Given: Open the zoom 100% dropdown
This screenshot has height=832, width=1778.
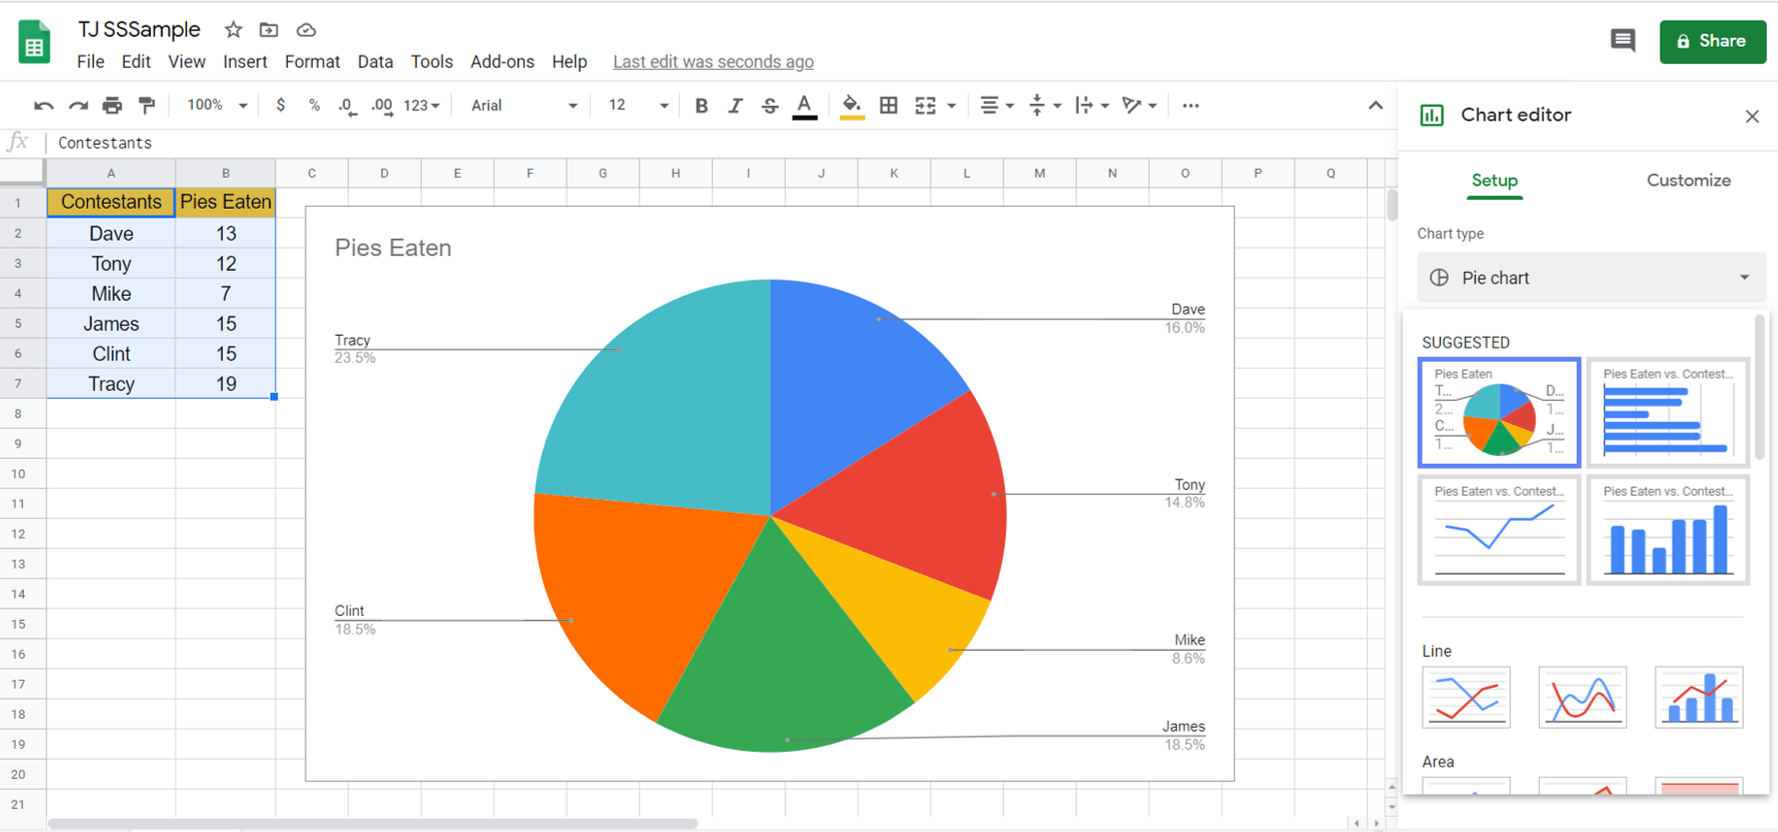Looking at the screenshot, I should pos(216,105).
